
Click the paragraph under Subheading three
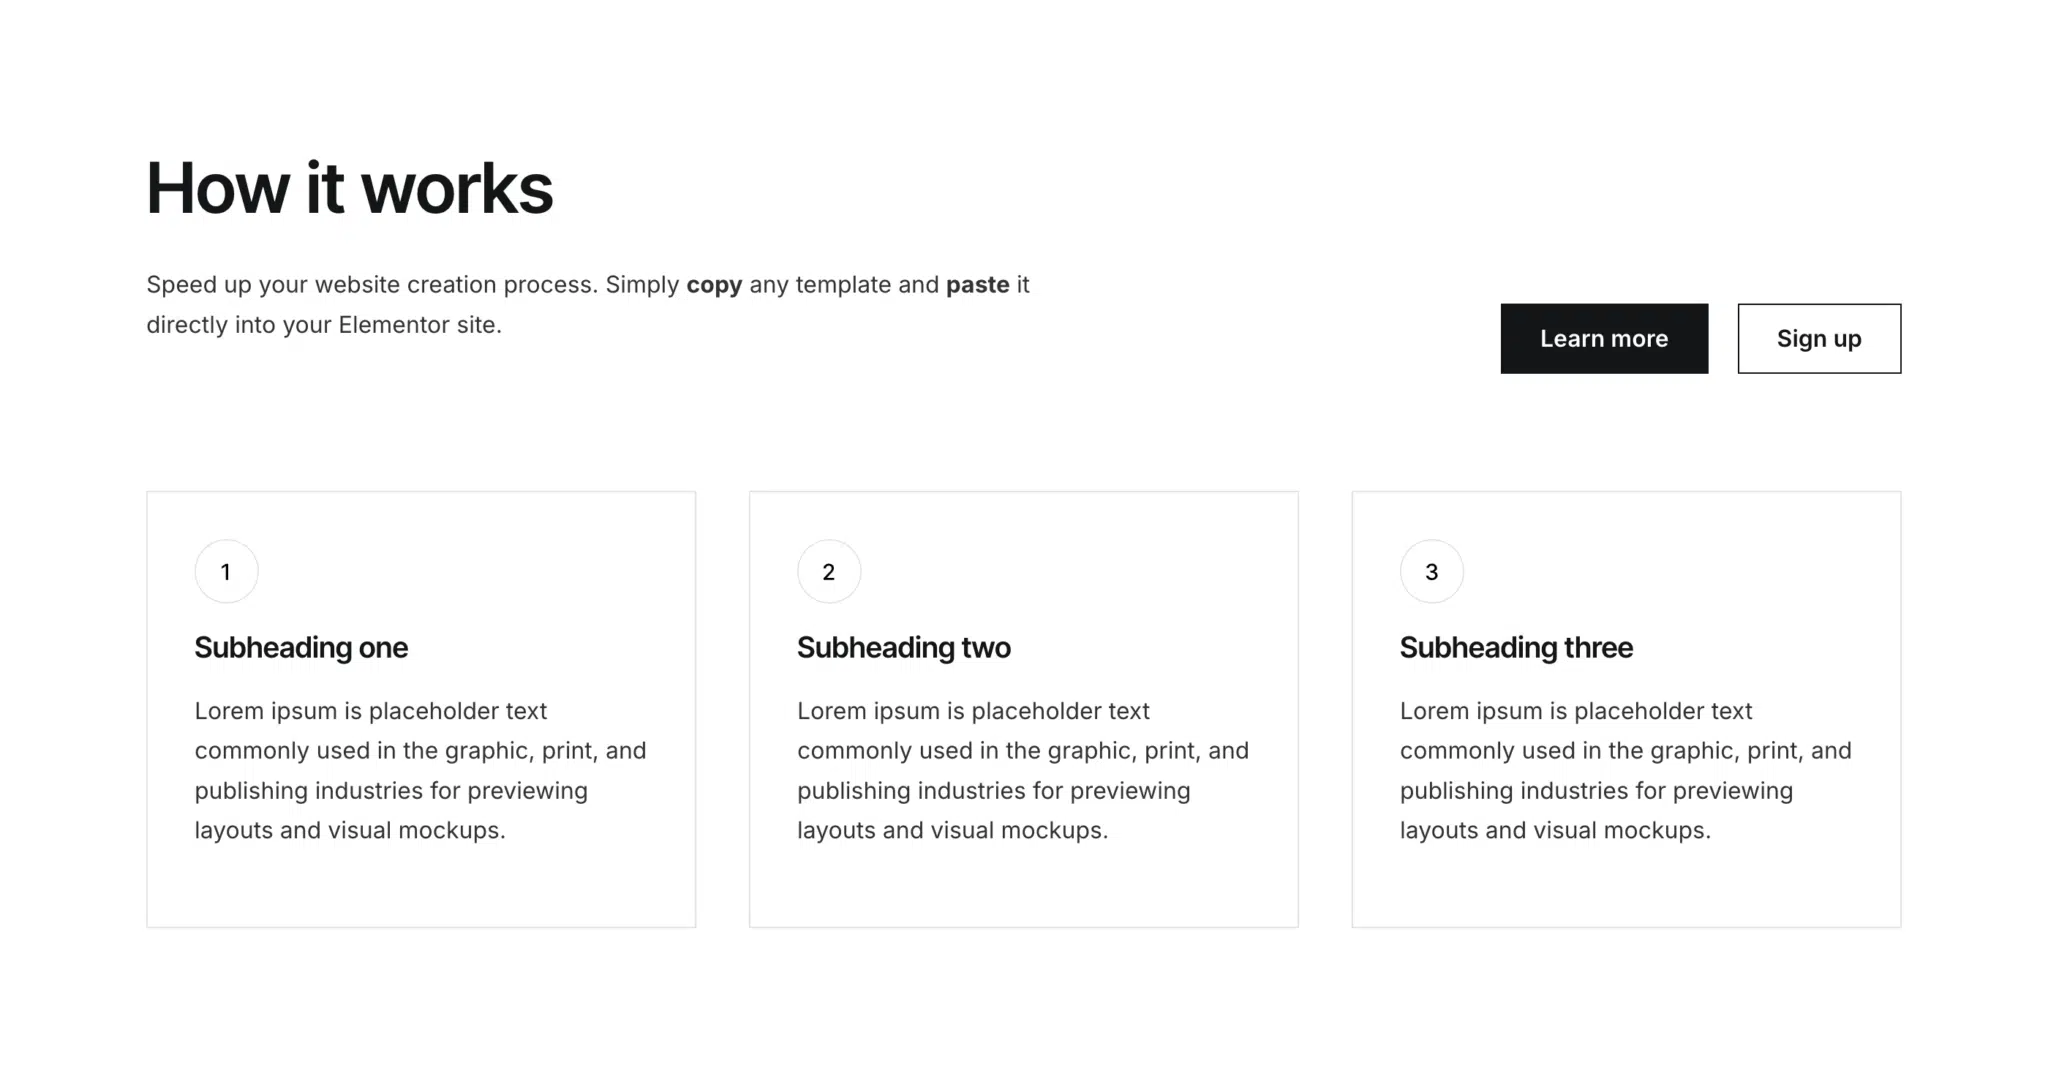click(x=1625, y=771)
